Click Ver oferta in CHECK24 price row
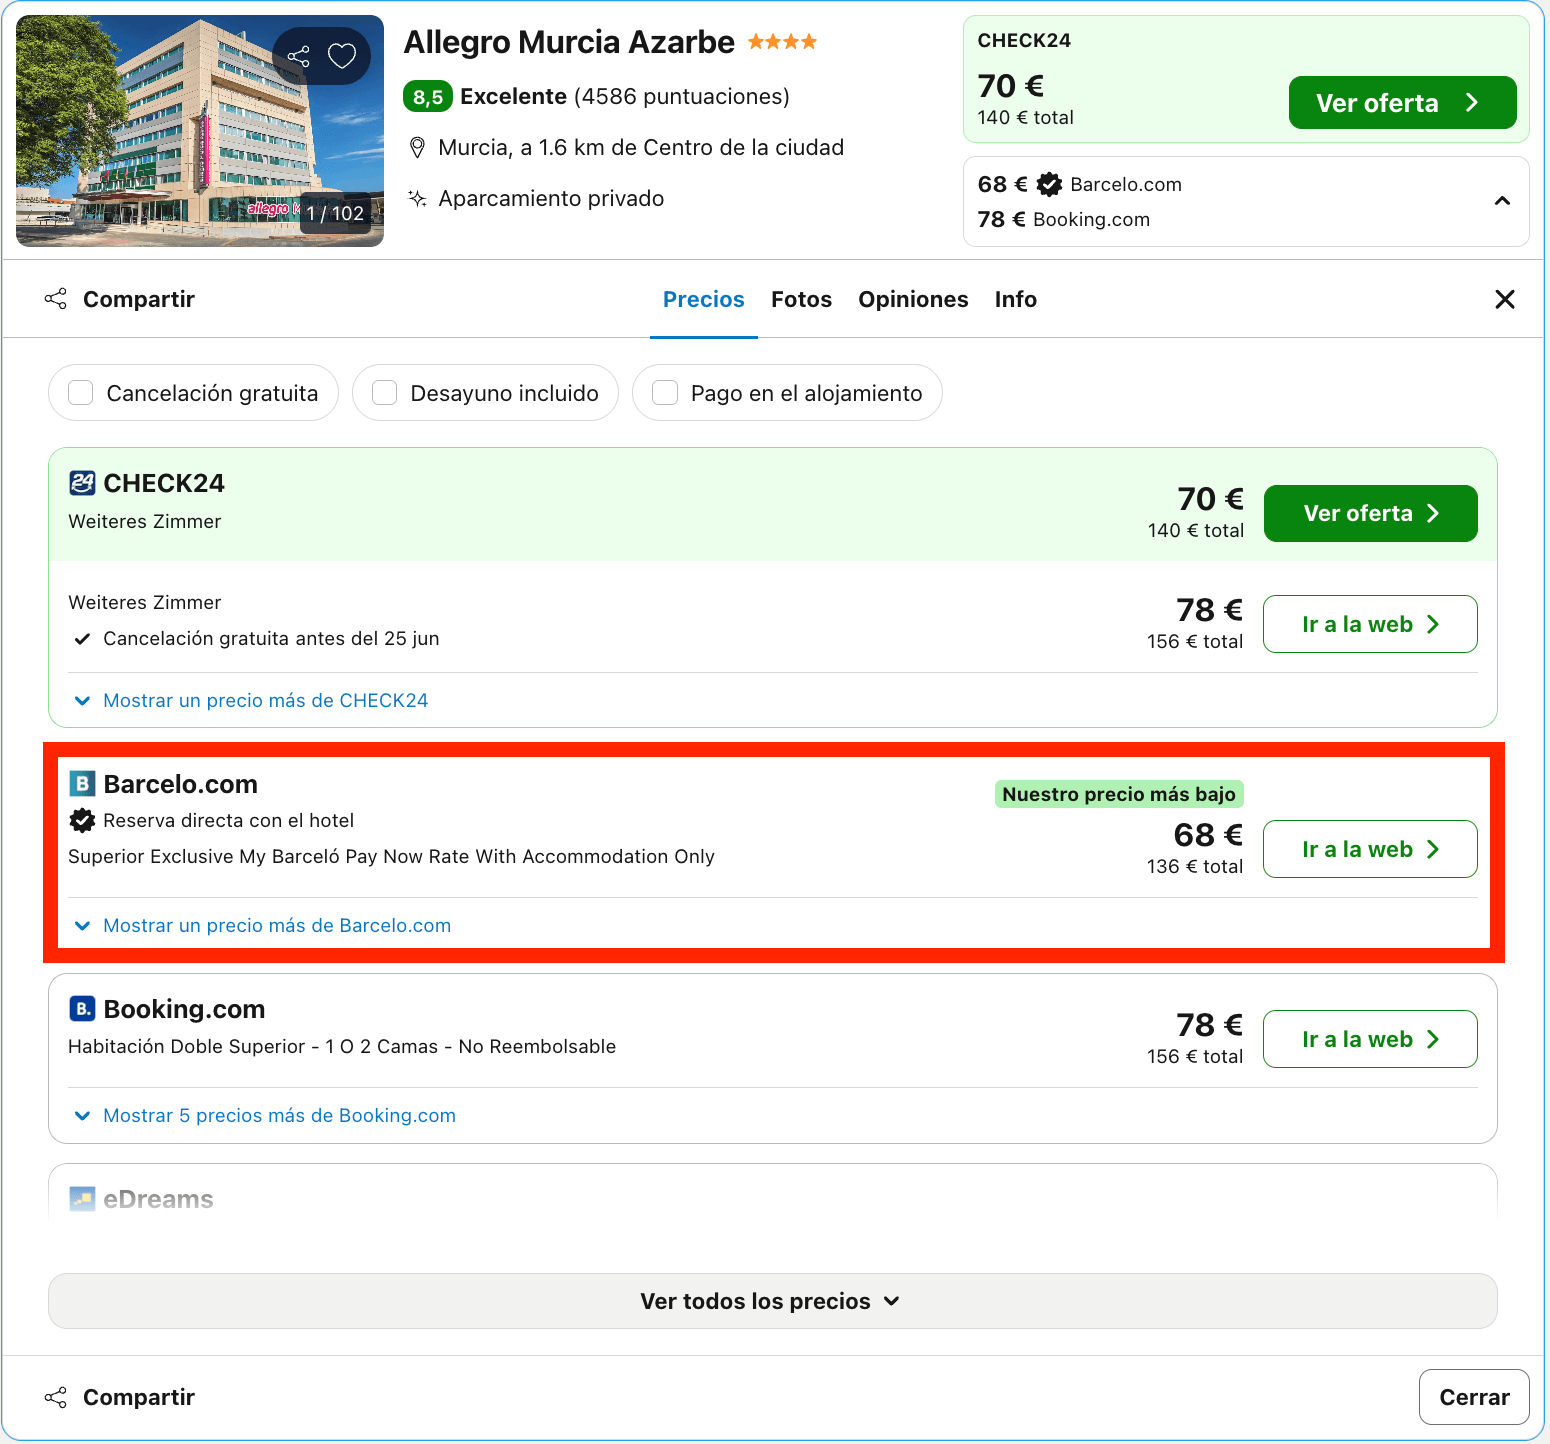This screenshot has width=1550, height=1444. pyautogui.click(x=1370, y=513)
